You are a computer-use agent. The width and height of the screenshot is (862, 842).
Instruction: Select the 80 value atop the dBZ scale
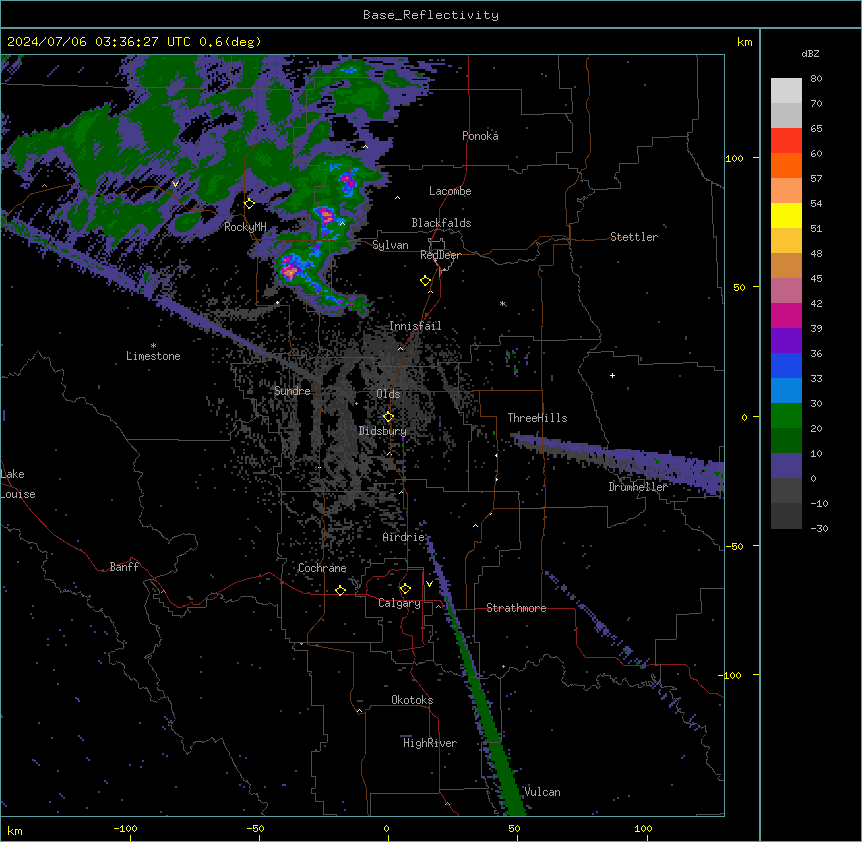click(816, 79)
